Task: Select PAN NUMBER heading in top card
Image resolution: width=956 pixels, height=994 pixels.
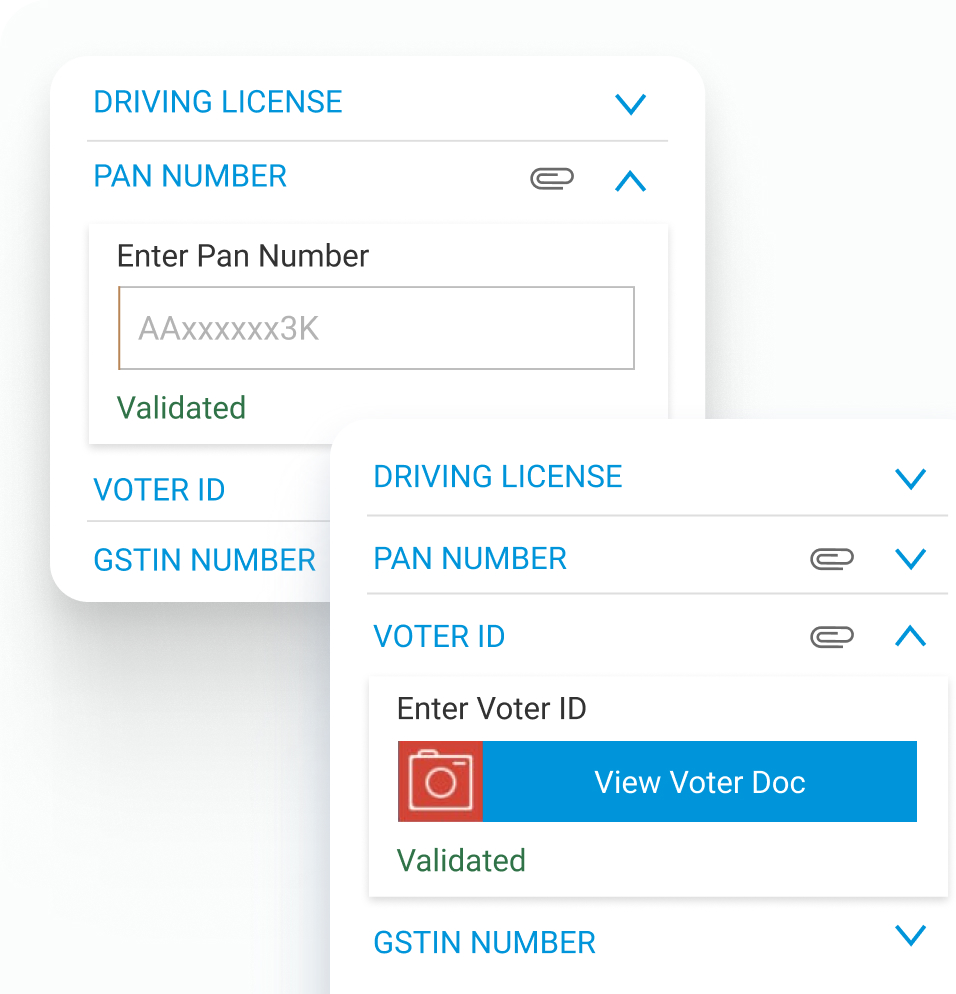Action: pos(190,176)
